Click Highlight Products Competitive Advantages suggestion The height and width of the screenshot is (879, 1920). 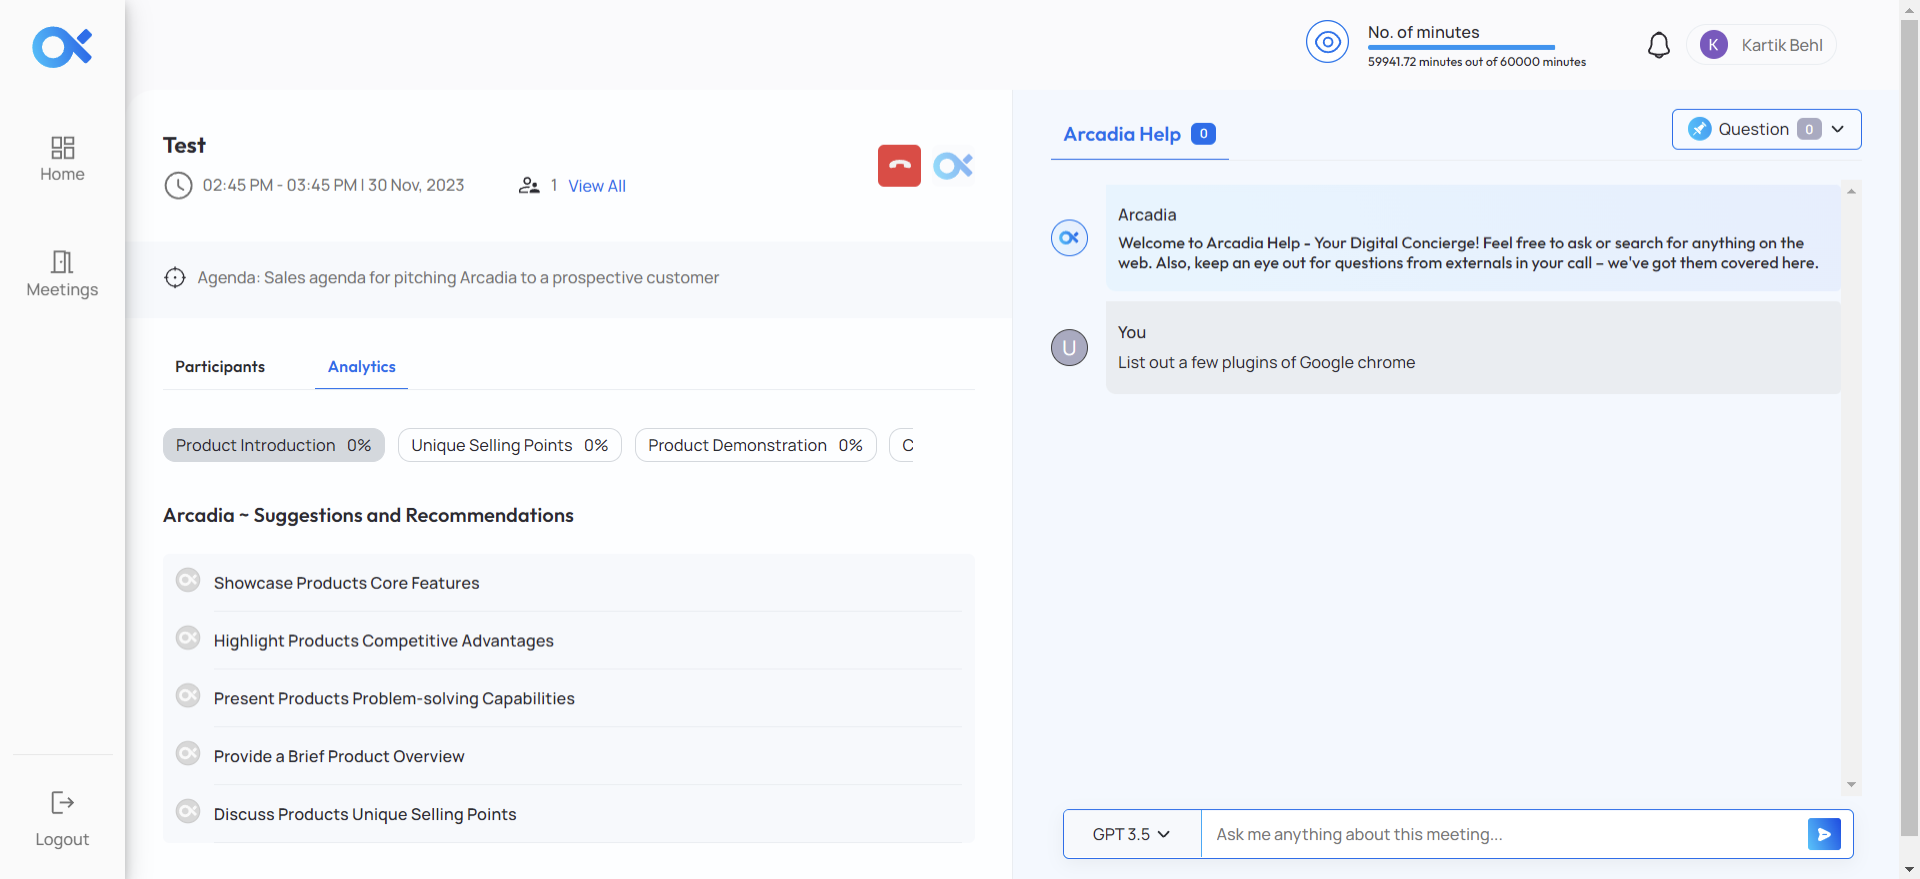point(383,641)
